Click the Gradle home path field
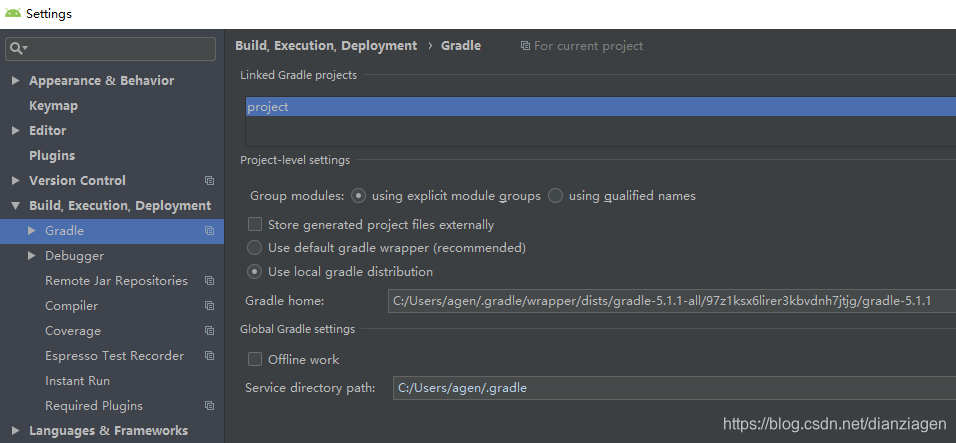The height and width of the screenshot is (443, 956). coord(672,302)
